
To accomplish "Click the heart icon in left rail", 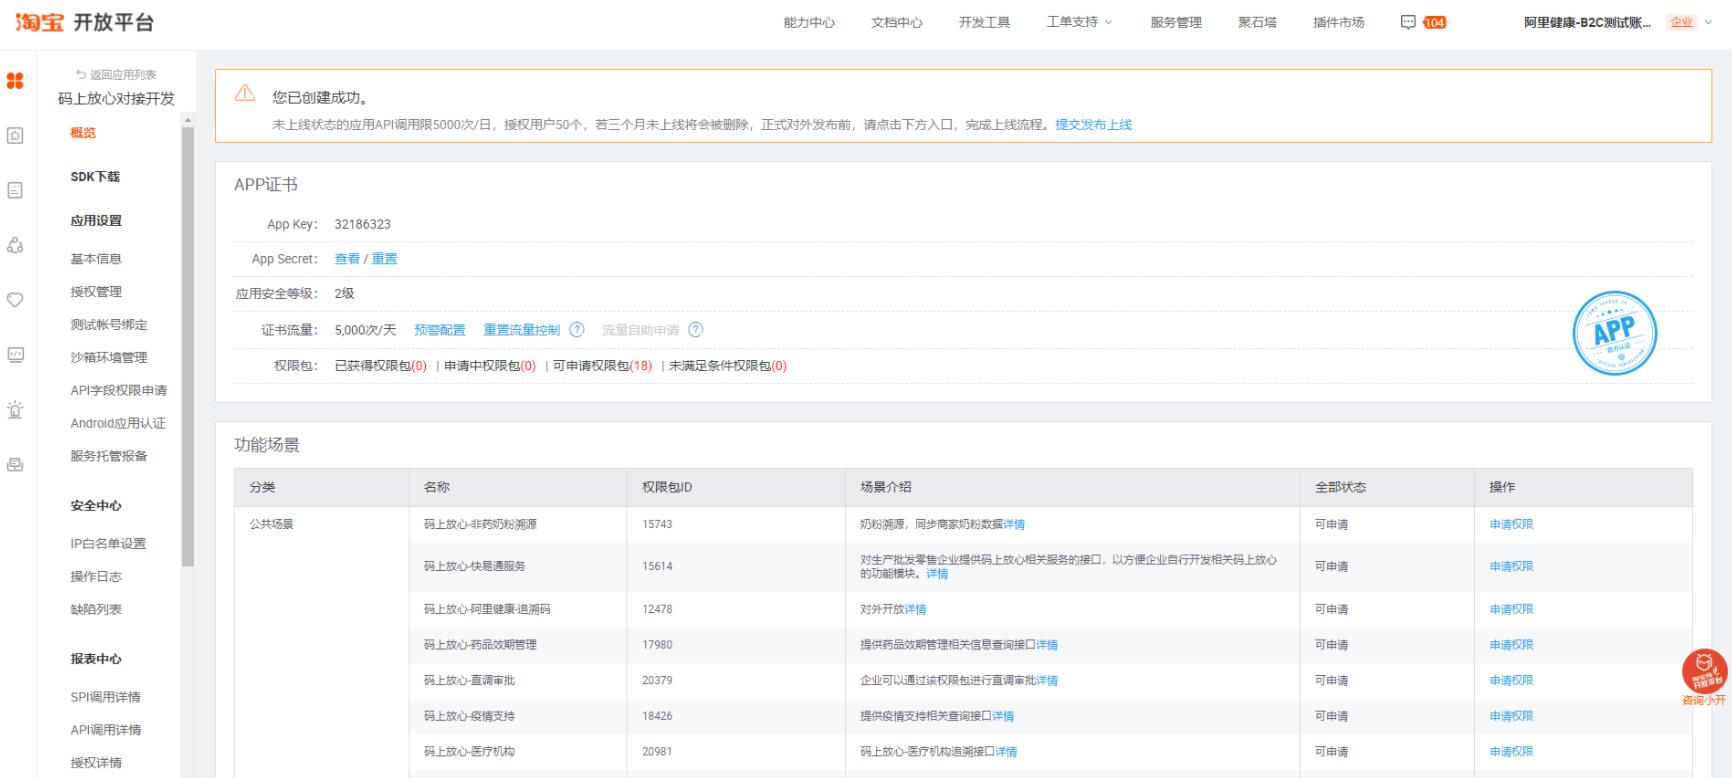I will (x=15, y=299).
